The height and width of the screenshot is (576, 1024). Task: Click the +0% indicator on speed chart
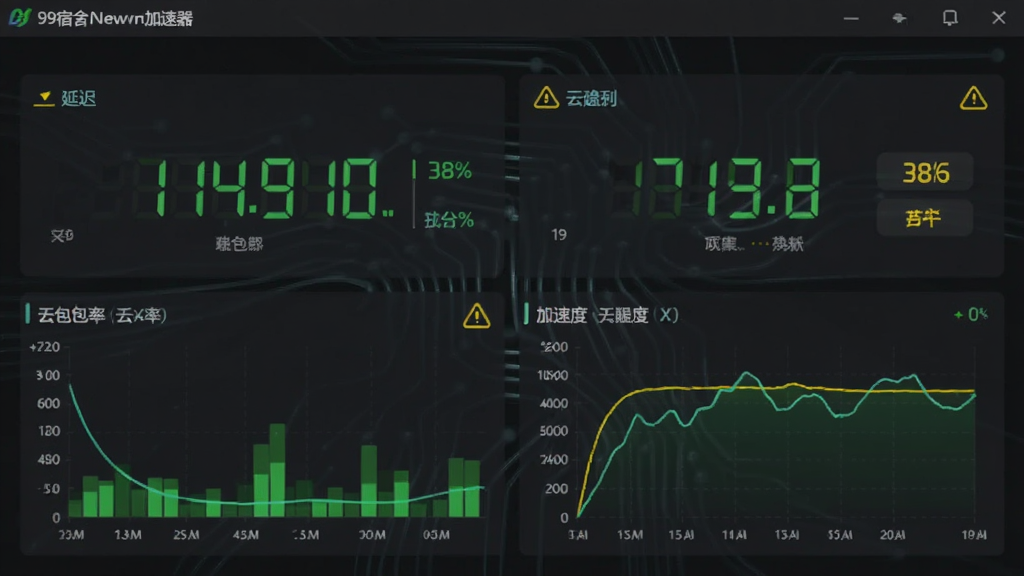tap(971, 315)
